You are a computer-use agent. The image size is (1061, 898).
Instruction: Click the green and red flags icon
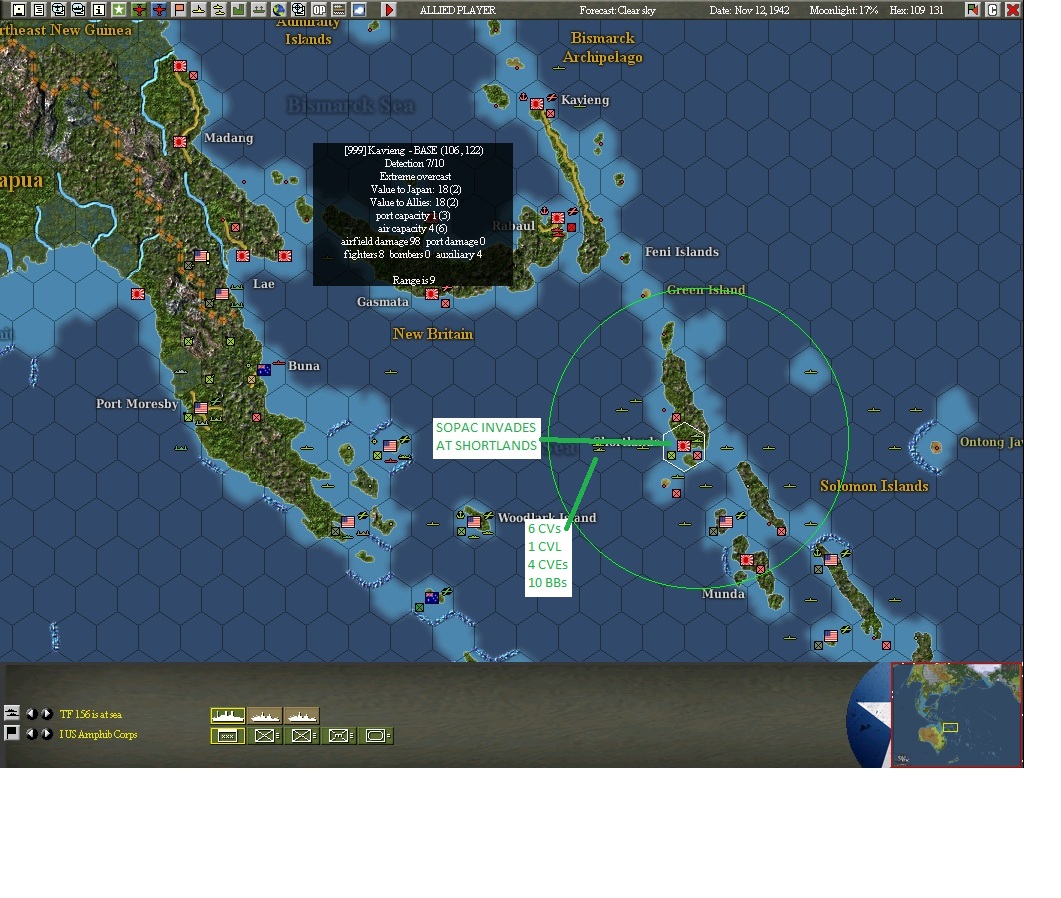(x=972, y=9)
